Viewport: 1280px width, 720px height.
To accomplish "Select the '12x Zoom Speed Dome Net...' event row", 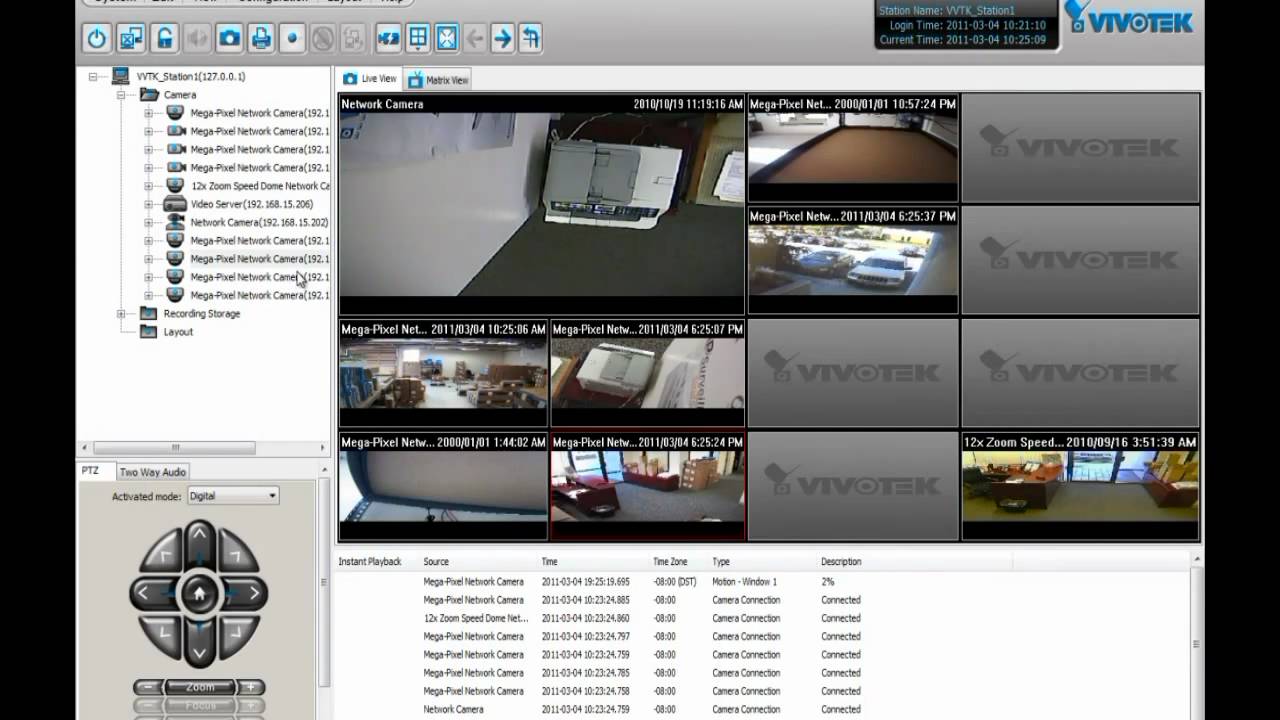I will tap(762, 618).
